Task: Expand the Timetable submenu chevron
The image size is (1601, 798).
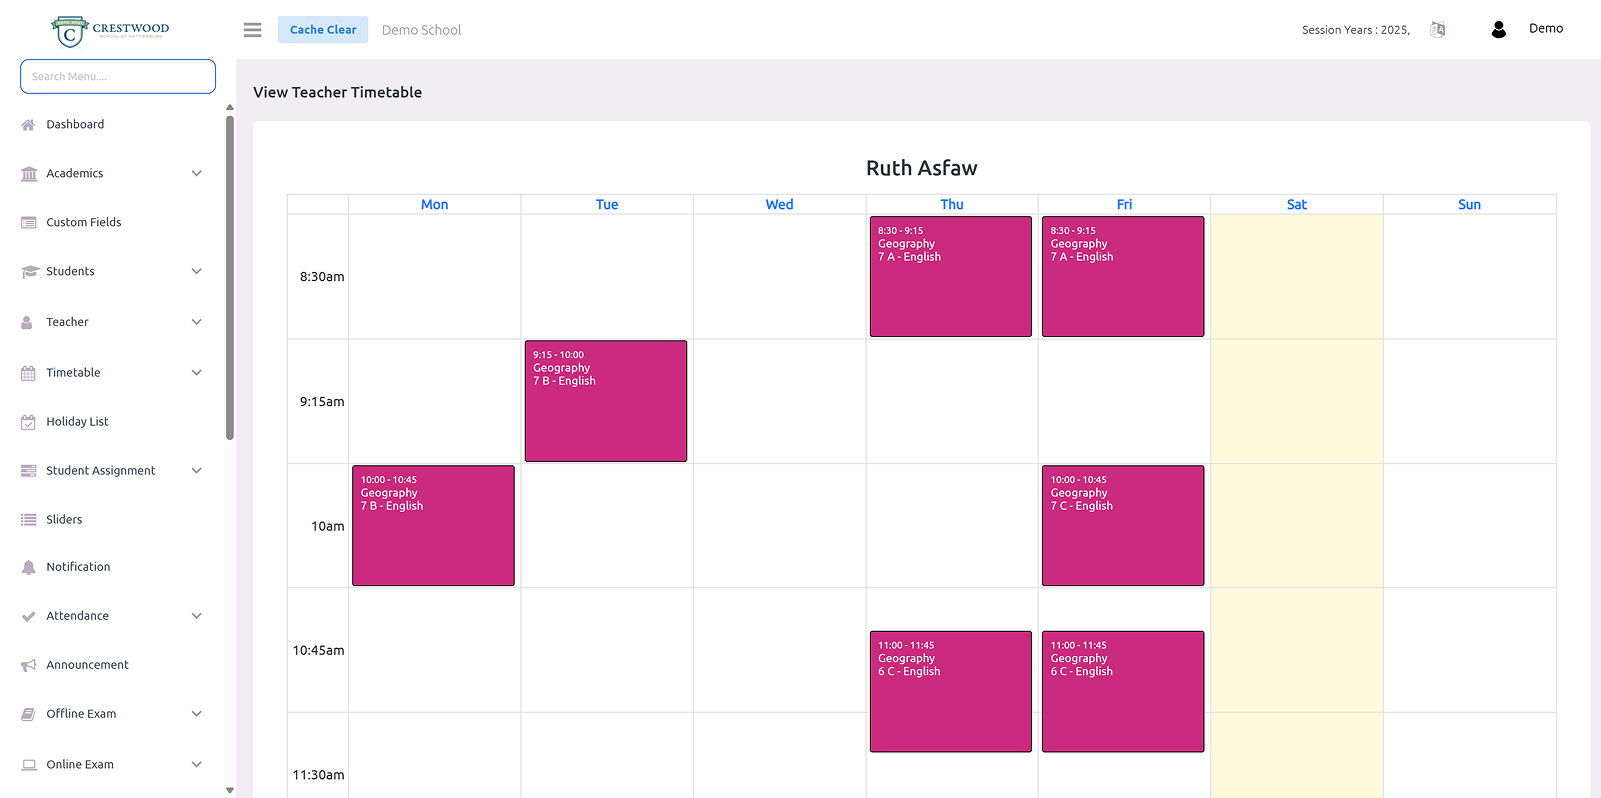Action: pos(197,373)
